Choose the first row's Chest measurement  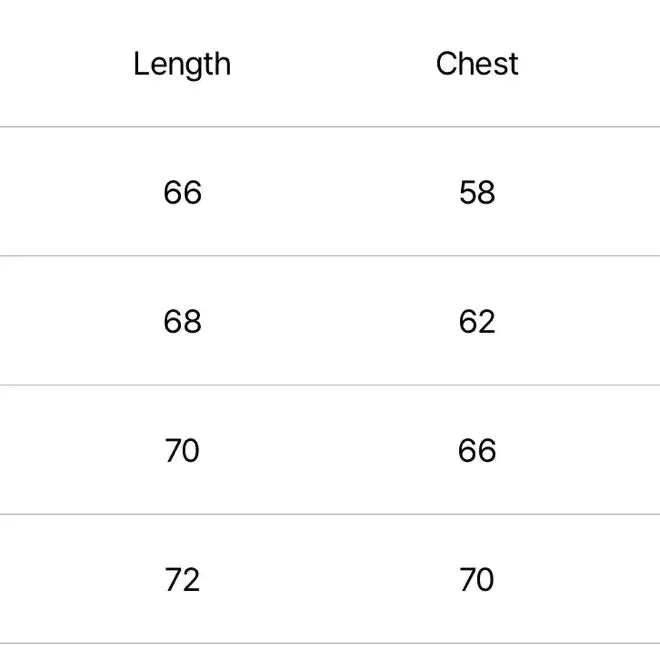pyautogui.click(x=477, y=192)
